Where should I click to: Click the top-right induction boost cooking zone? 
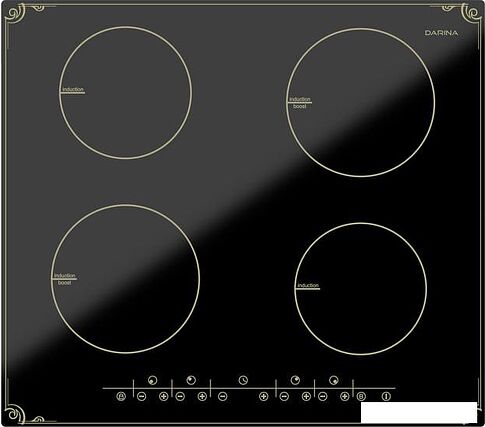pos(361,102)
